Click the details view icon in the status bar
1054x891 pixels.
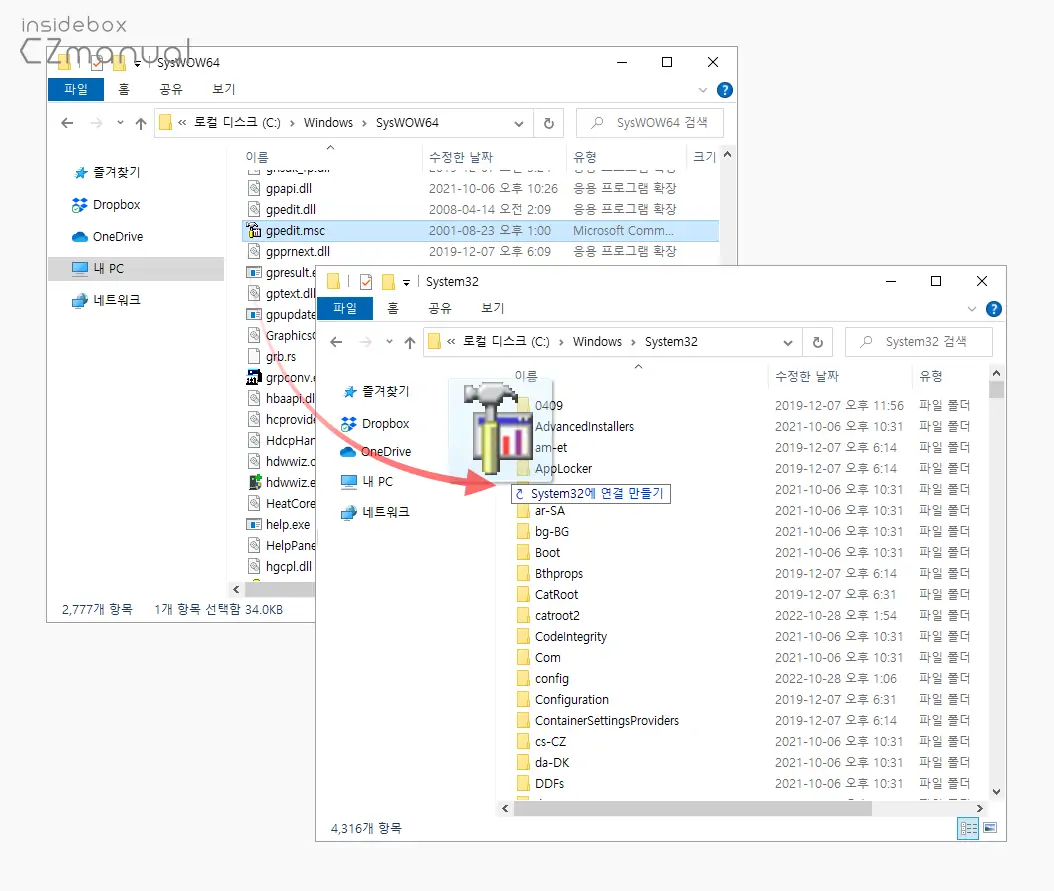point(968,828)
